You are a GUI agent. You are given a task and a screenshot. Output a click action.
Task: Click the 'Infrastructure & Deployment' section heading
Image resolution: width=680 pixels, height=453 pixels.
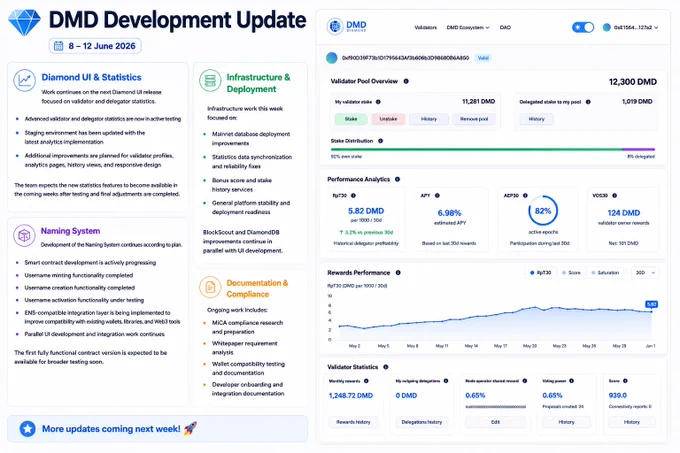258,83
